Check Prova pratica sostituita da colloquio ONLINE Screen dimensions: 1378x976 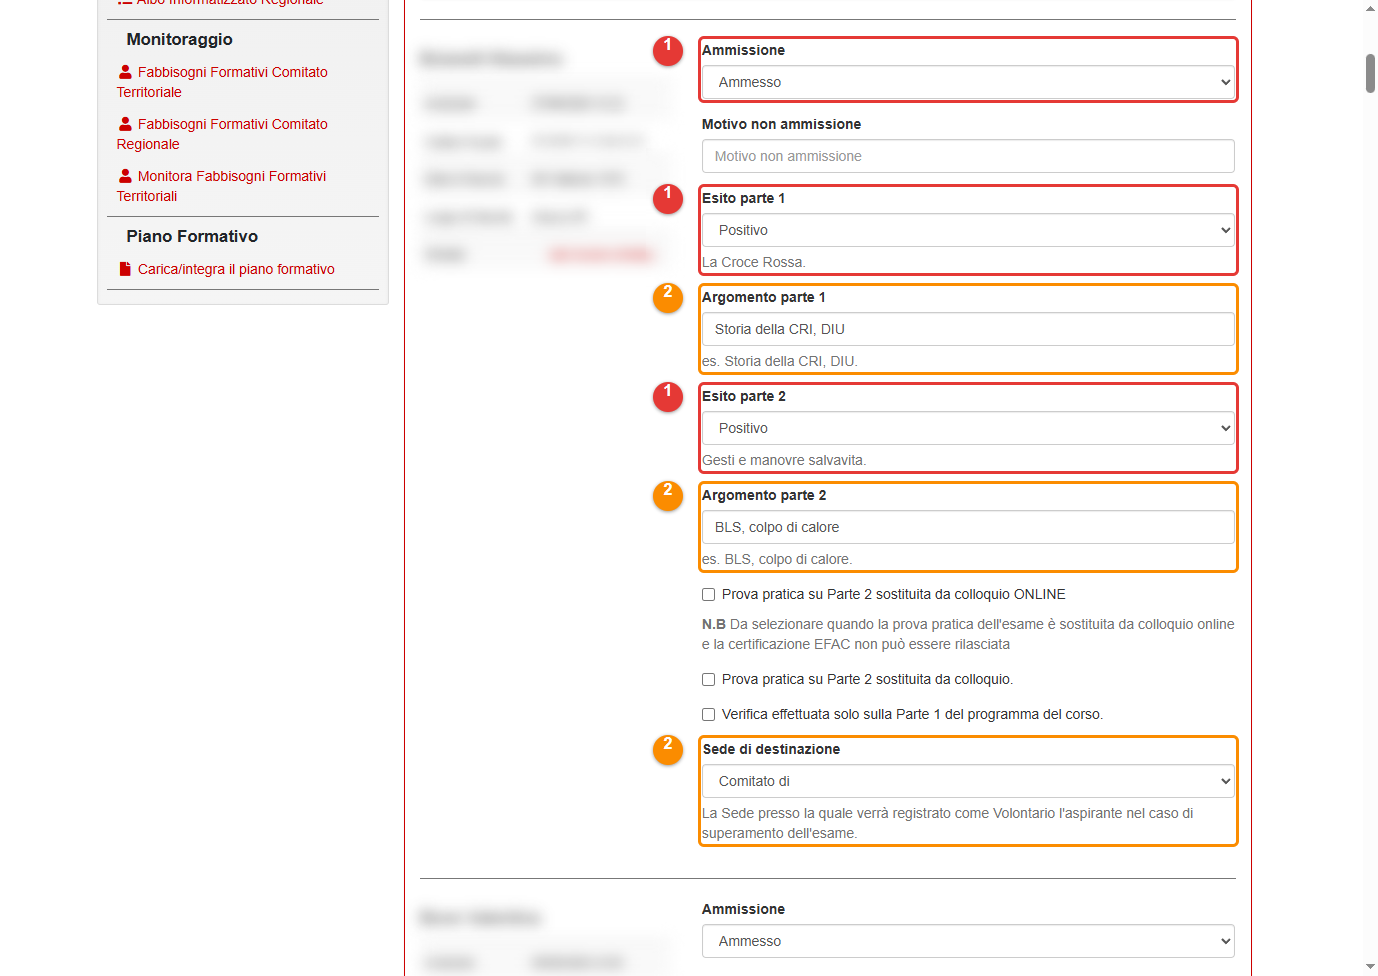[x=708, y=594]
